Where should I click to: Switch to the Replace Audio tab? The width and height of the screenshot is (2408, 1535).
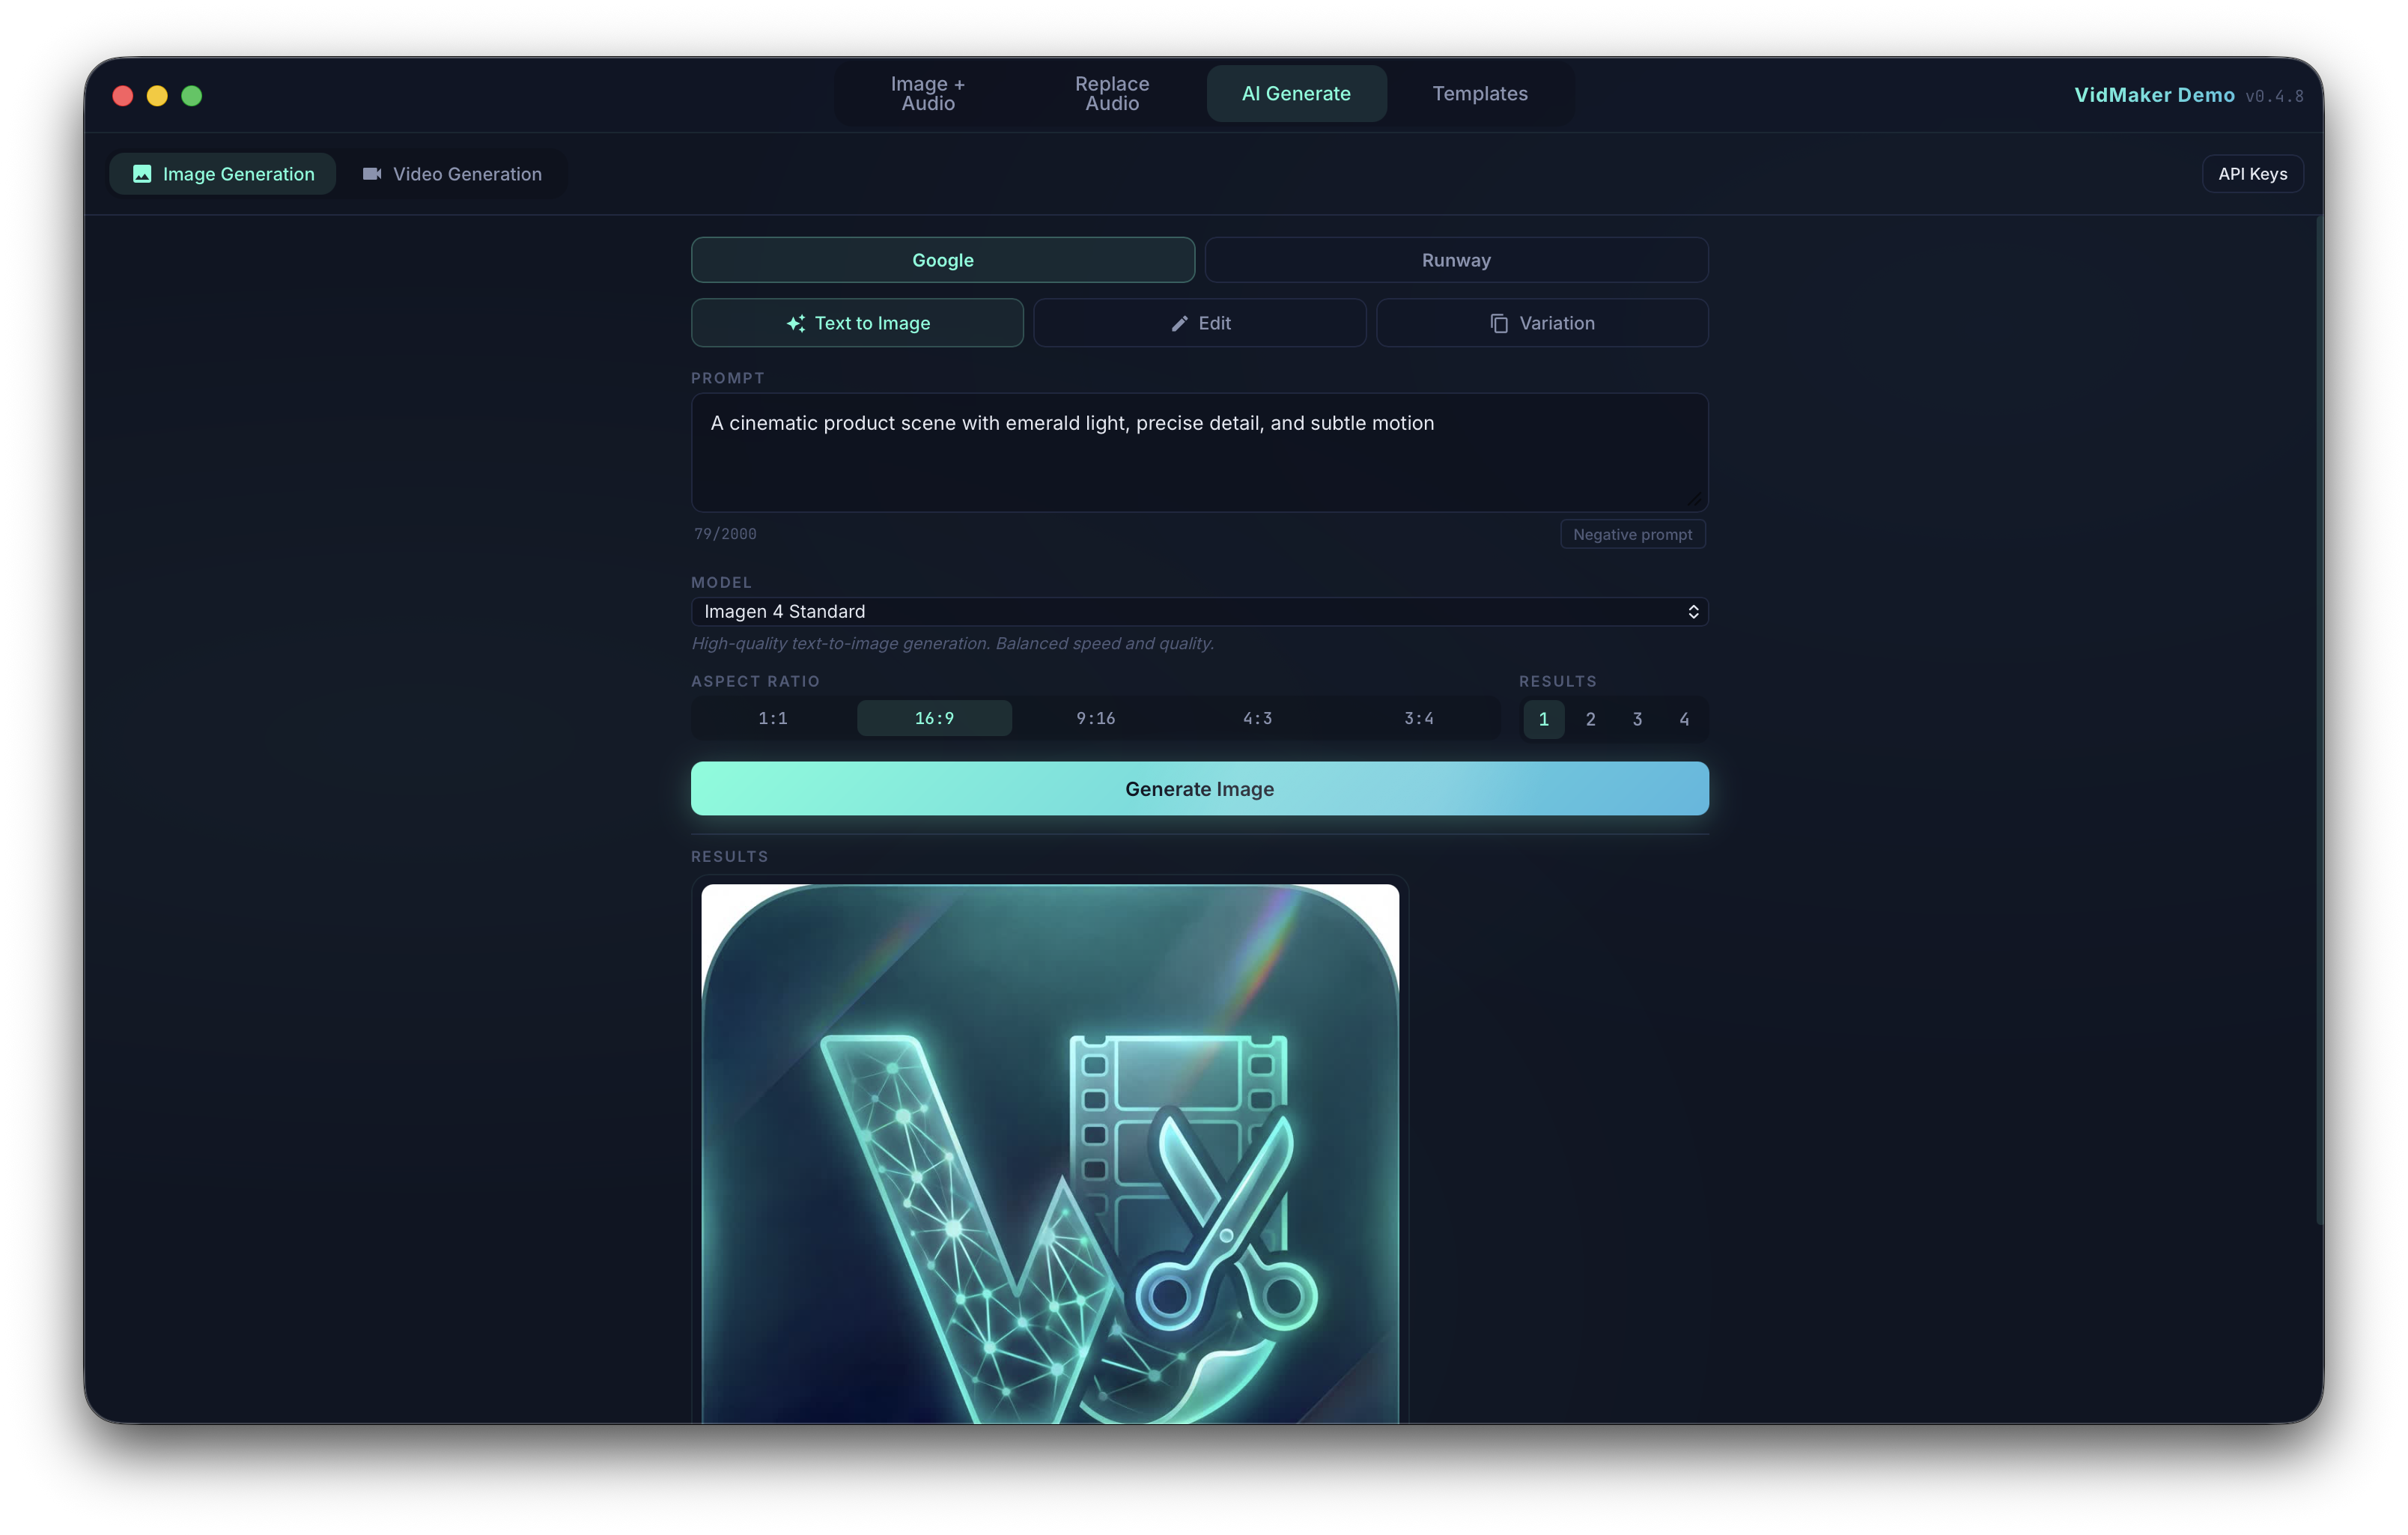1111,94
